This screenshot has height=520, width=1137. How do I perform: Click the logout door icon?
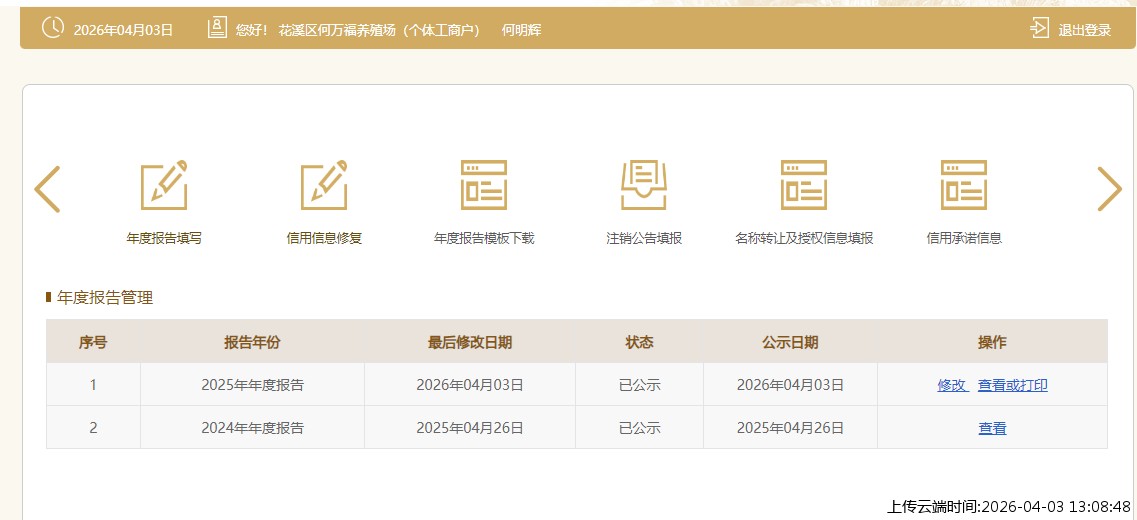1040,29
